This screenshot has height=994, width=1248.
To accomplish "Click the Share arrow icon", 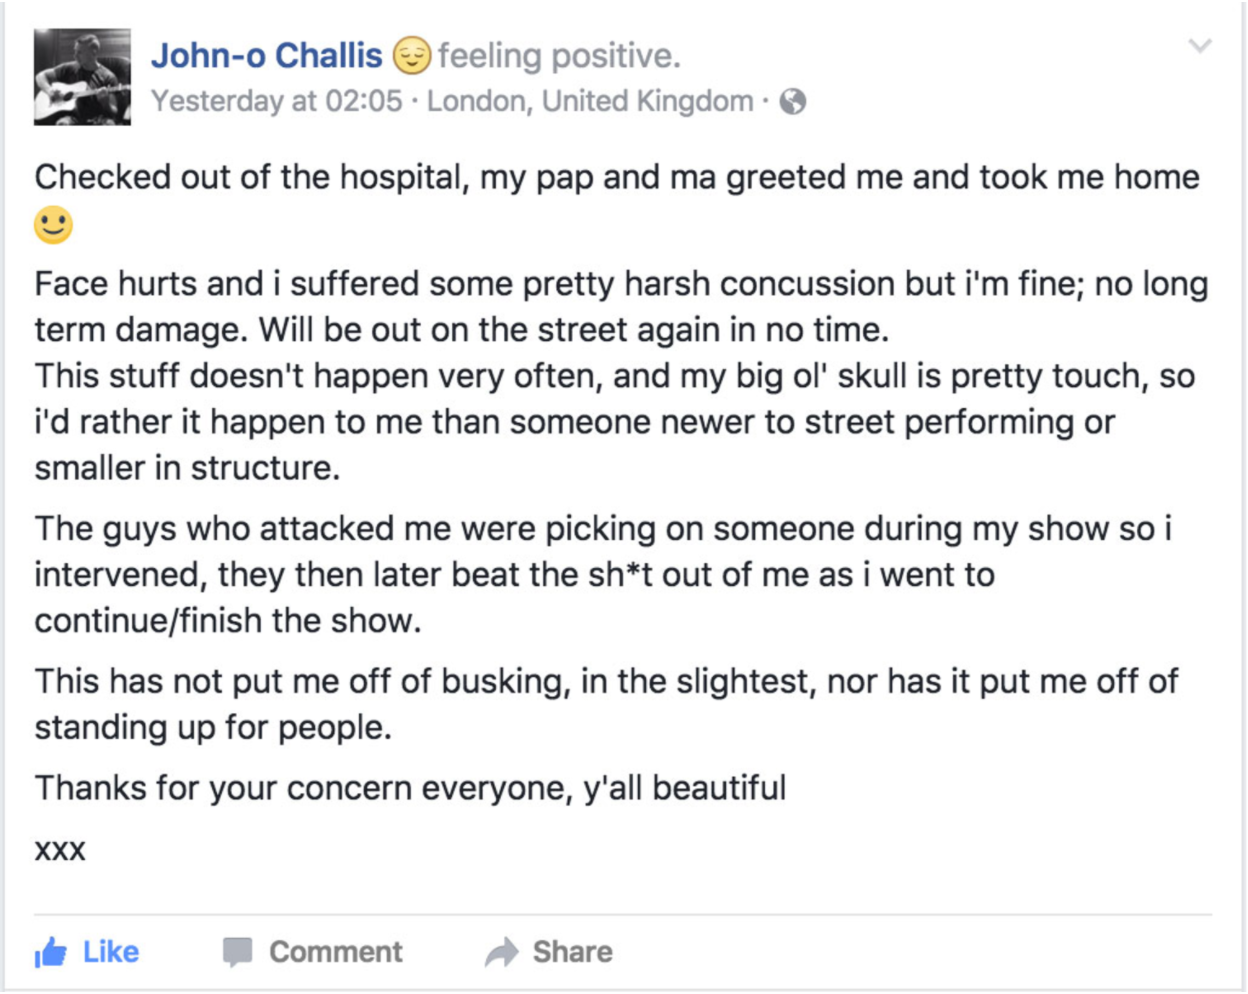I will pyautogui.click(x=502, y=952).
